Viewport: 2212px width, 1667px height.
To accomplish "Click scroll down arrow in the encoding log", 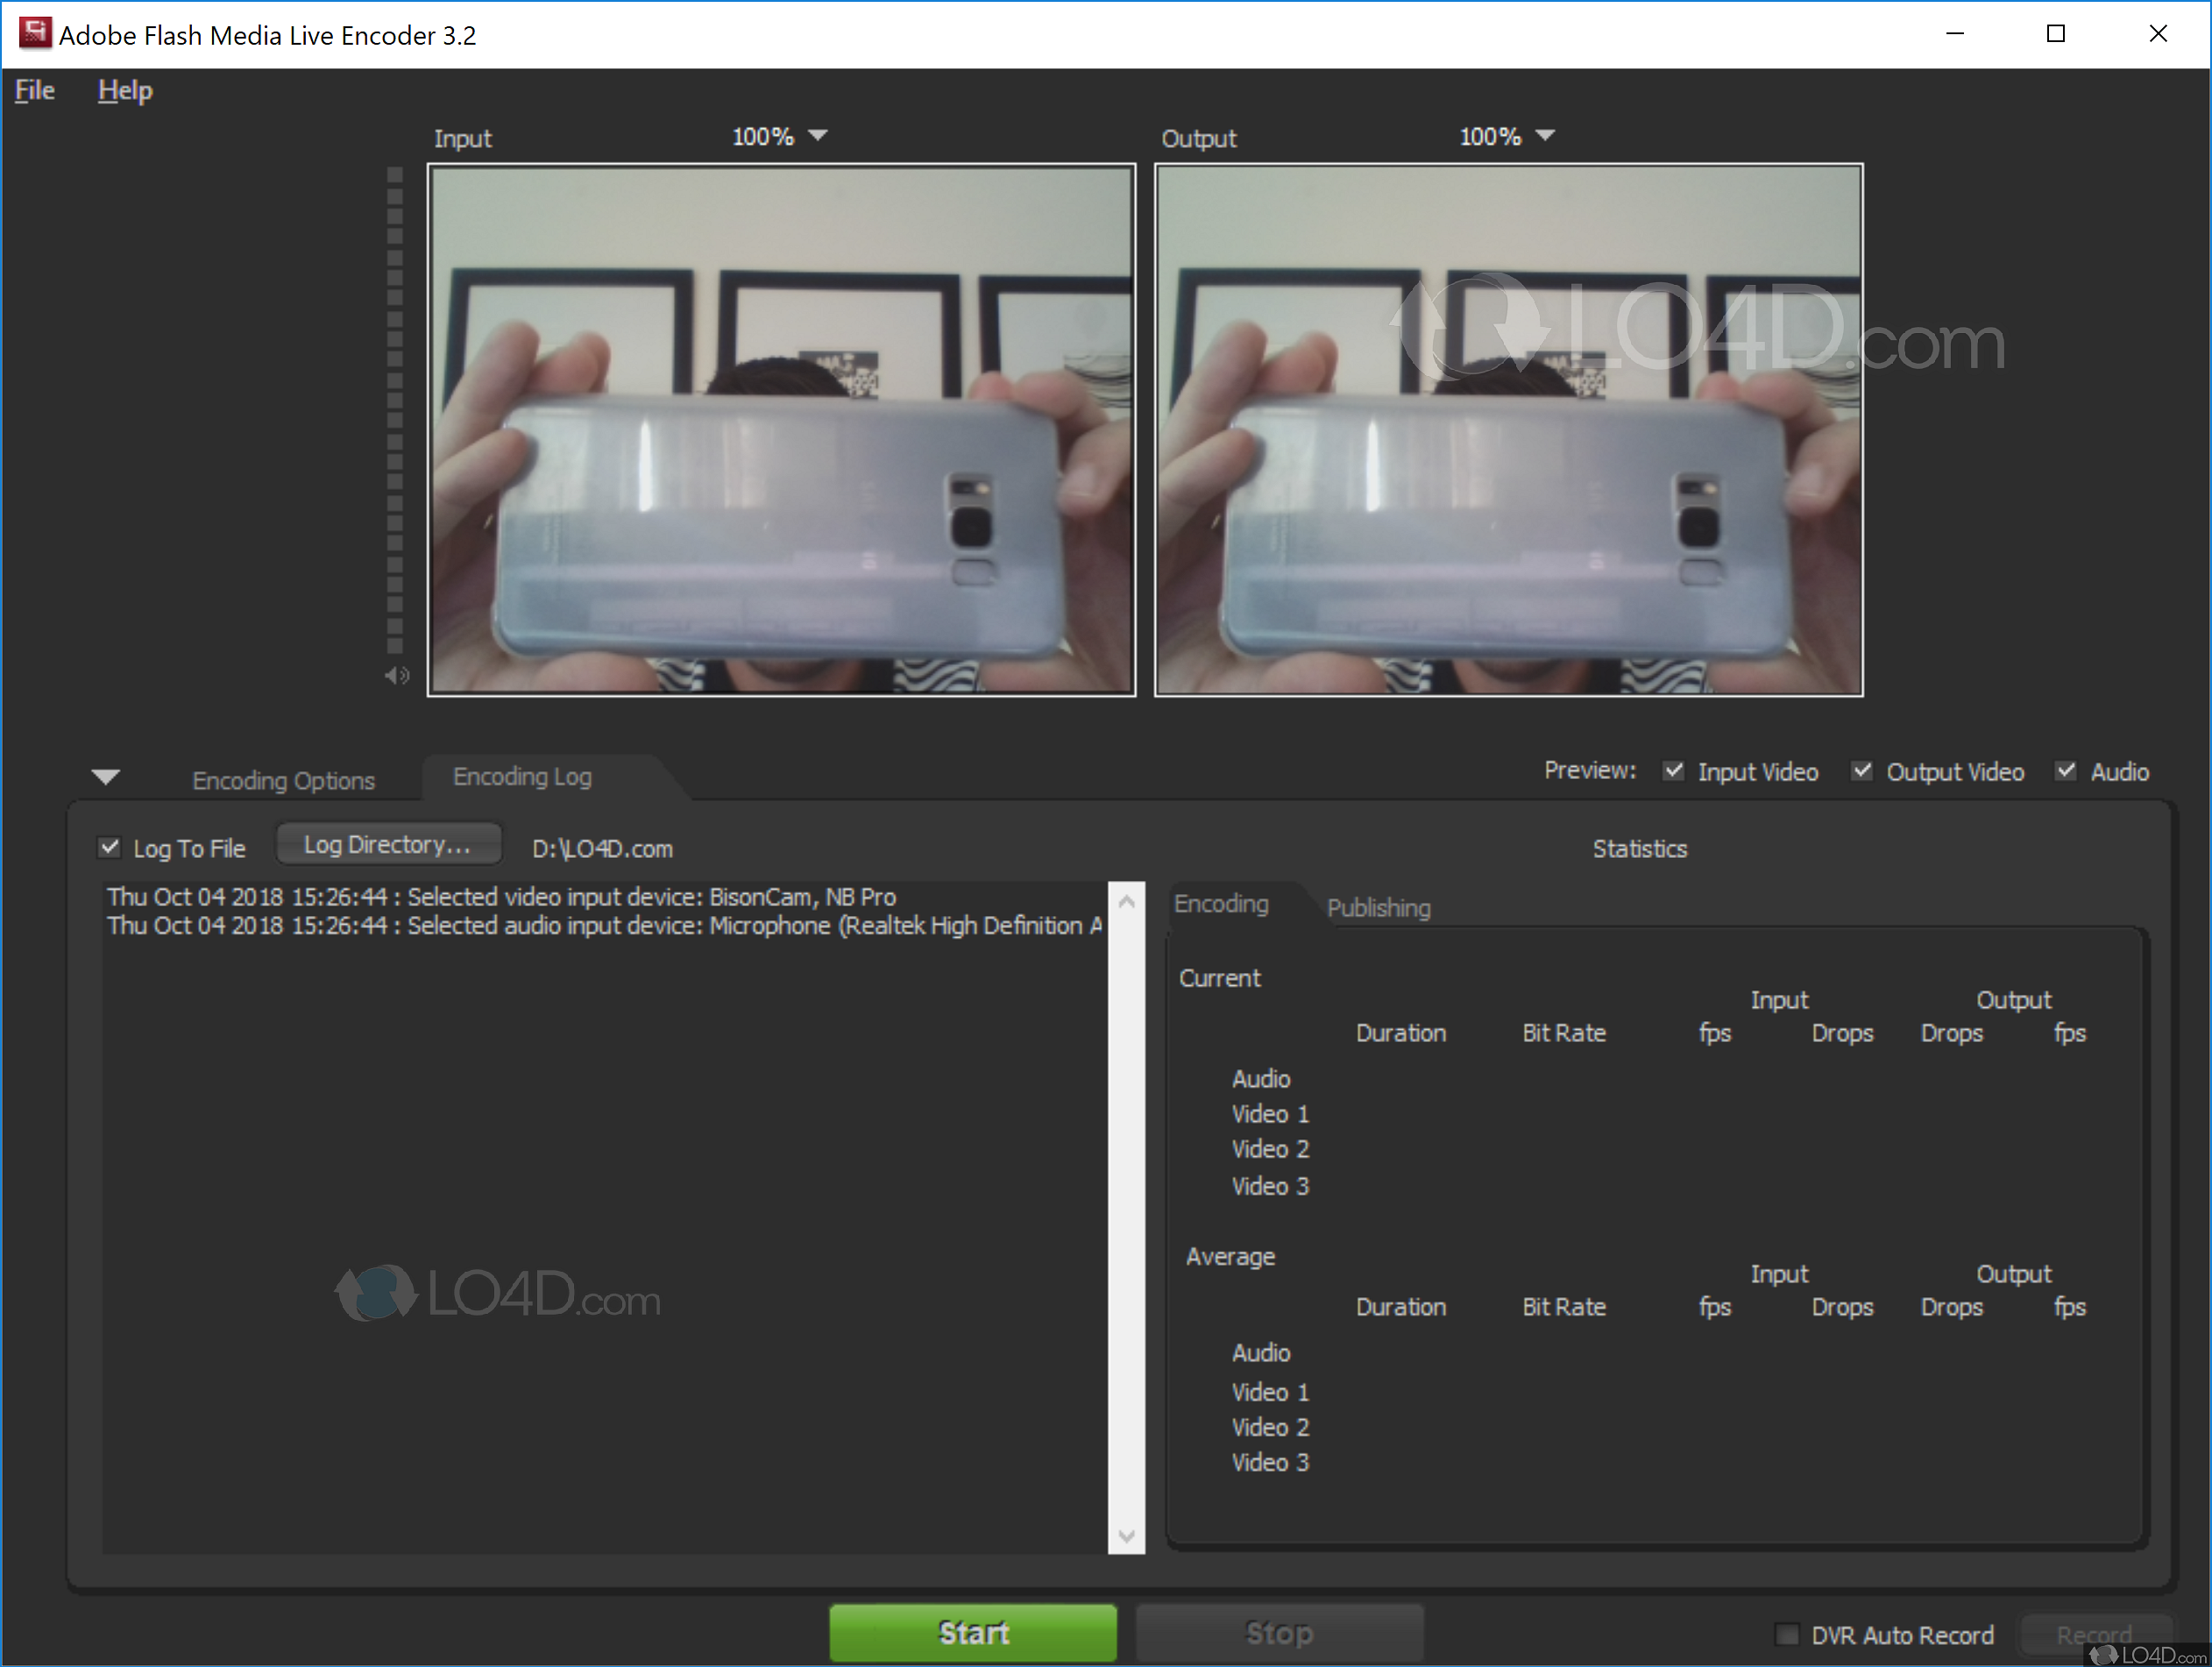I will [x=1126, y=1537].
